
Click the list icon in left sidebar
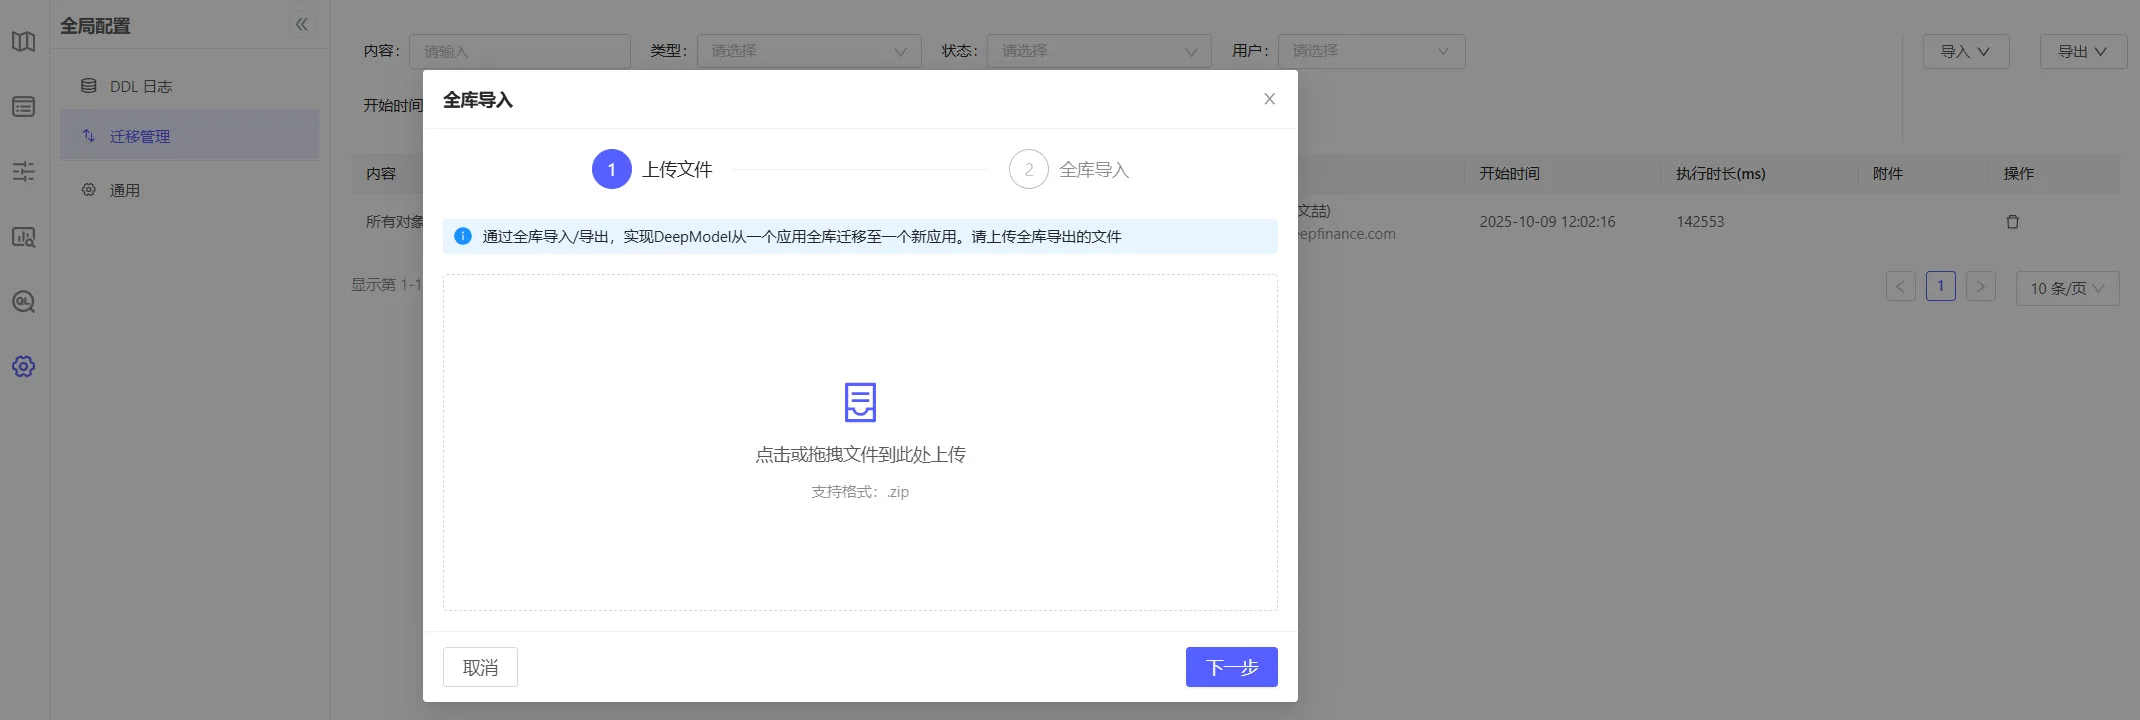(24, 107)
